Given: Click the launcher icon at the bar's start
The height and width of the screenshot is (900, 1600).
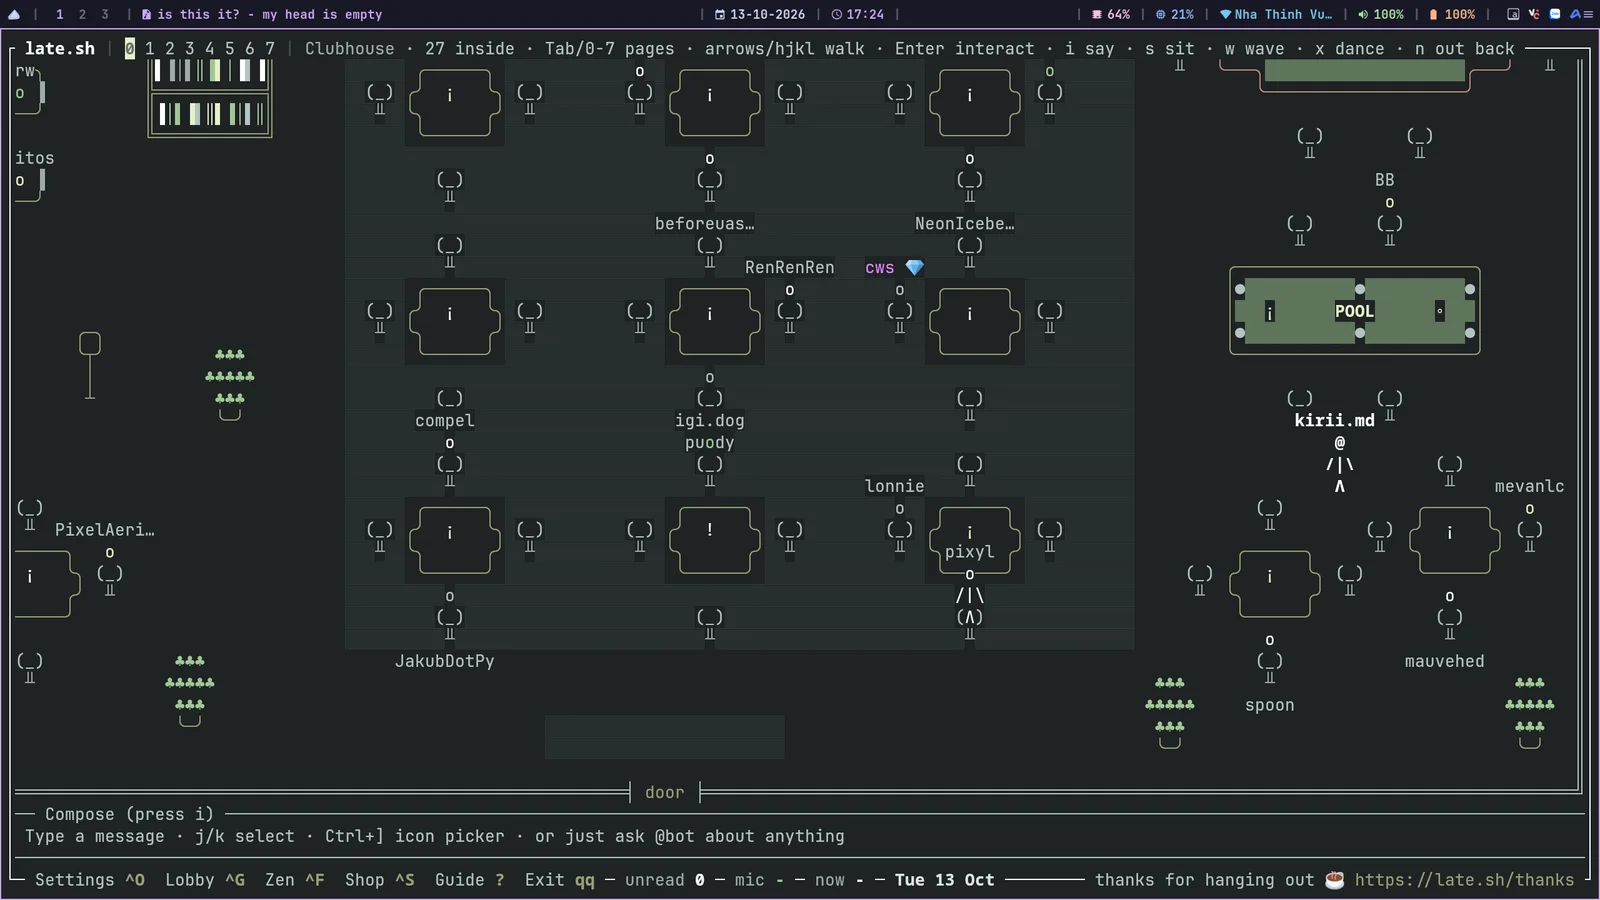Looking at the screenshot, I should click(x=14, y=14).
